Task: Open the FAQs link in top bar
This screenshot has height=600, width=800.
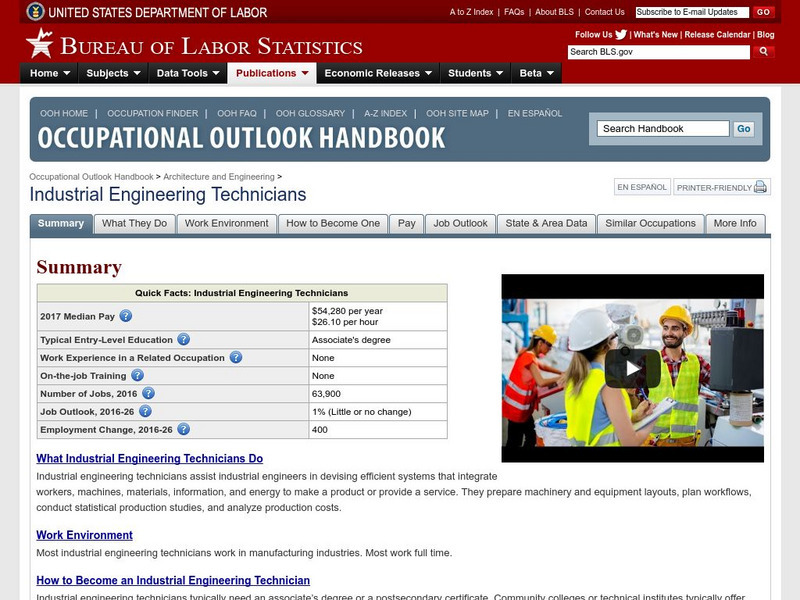Action: 514,12
